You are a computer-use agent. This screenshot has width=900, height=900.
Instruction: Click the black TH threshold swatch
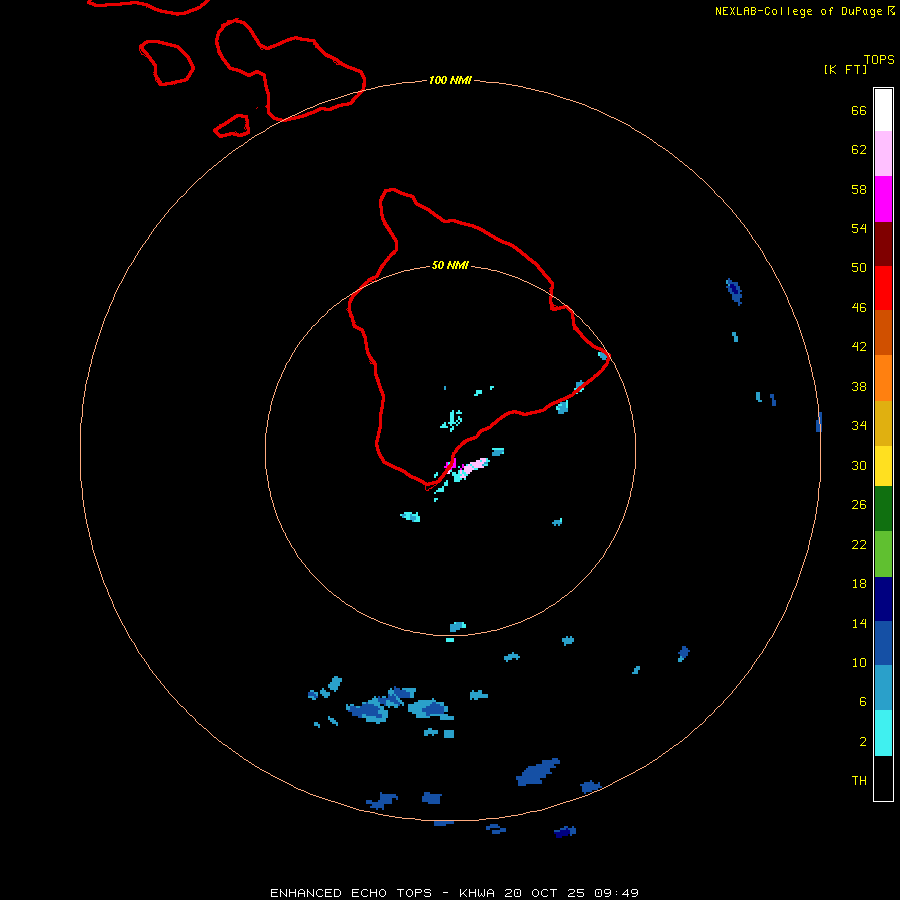[x=883, y=778]
